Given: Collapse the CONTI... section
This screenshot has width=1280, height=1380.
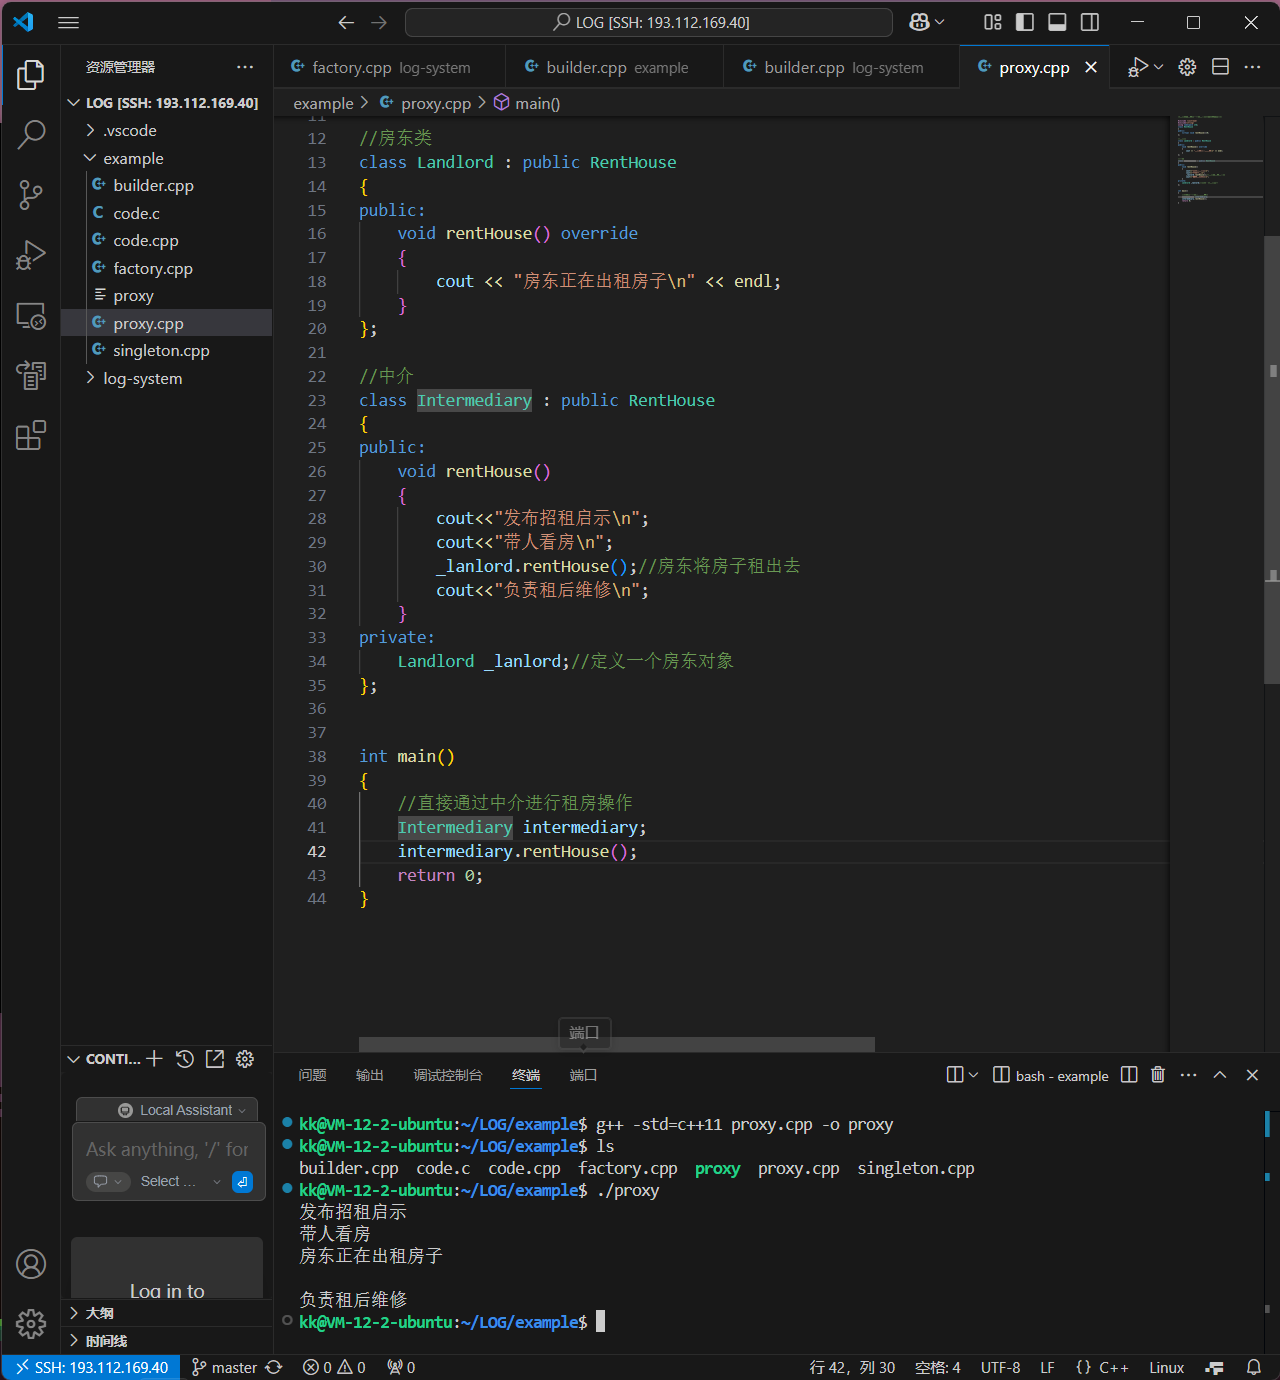Looking at the screenshot, I should click(x=103, y=1059).
